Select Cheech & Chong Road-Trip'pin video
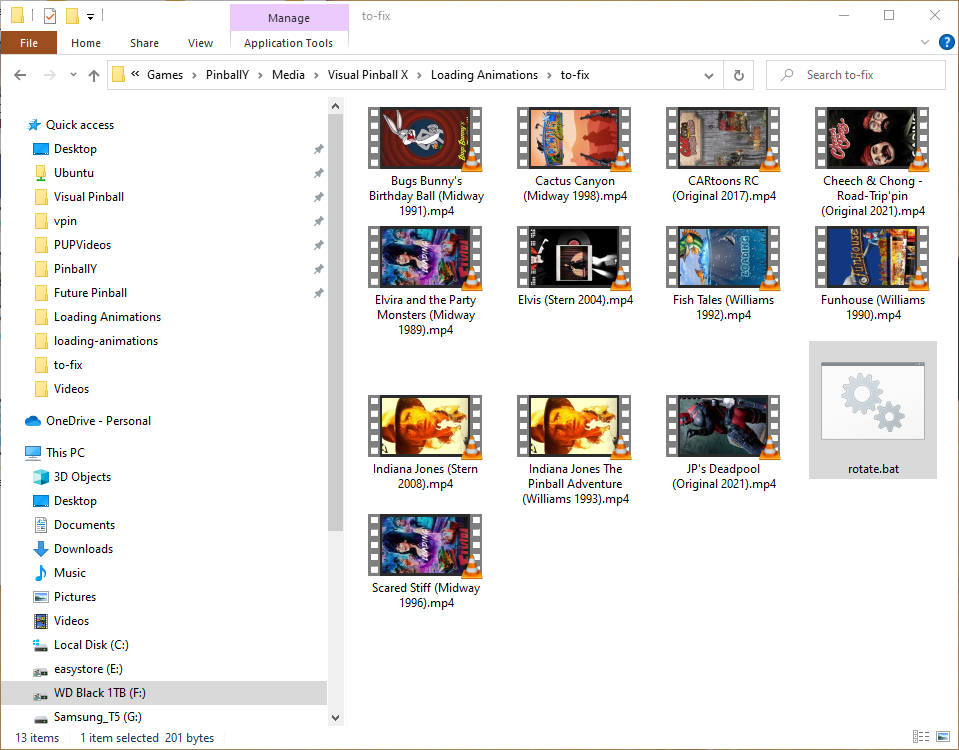 [873, 162]
